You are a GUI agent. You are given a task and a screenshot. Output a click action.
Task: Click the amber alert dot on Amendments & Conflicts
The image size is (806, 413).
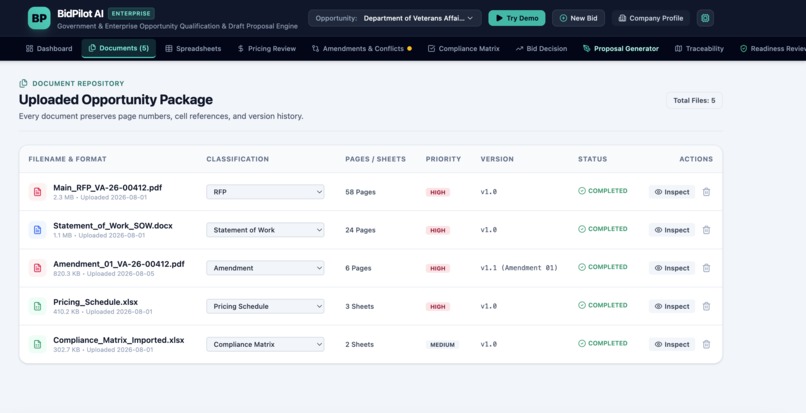409,48
